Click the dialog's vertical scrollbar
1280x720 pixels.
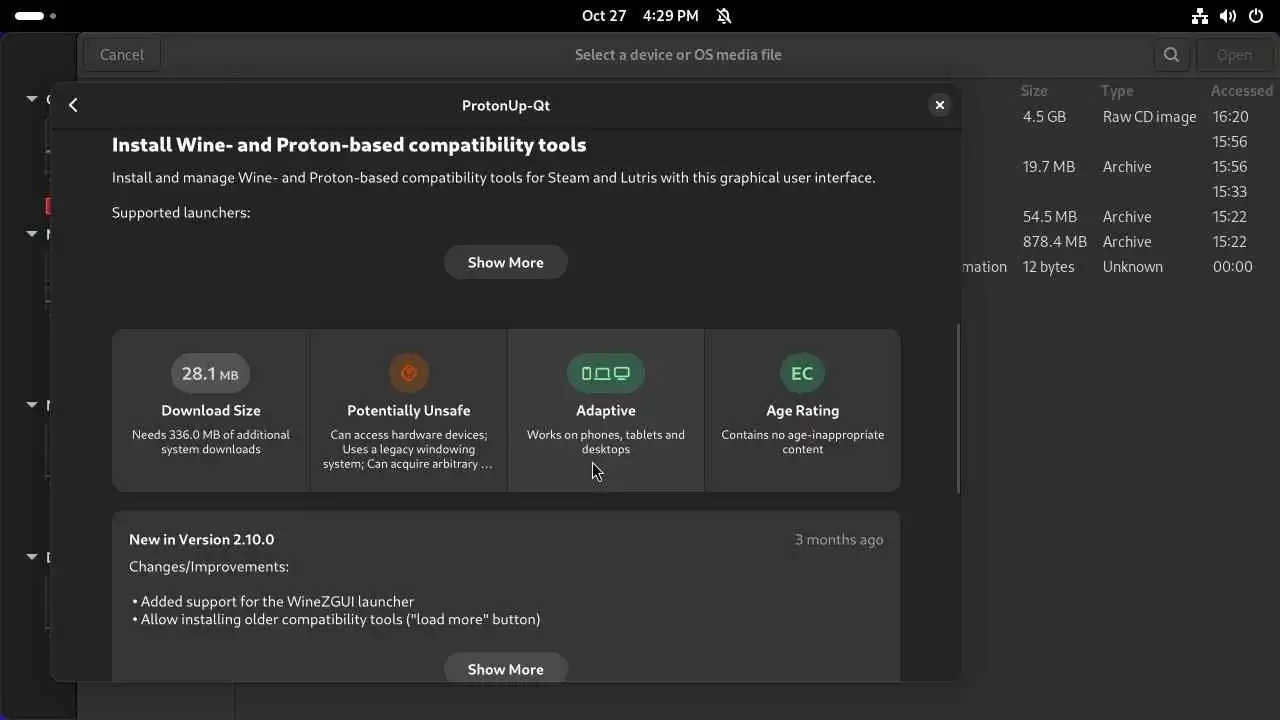point(958,408)
